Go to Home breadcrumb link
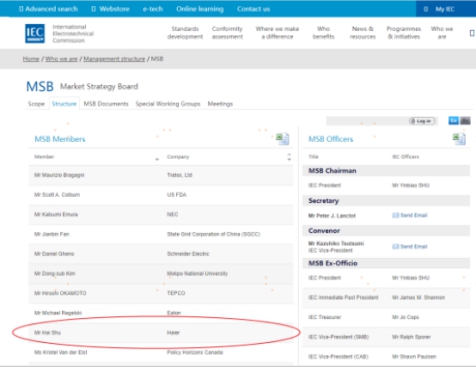Viewport: 476px width, 367px height. coord(31,59)
